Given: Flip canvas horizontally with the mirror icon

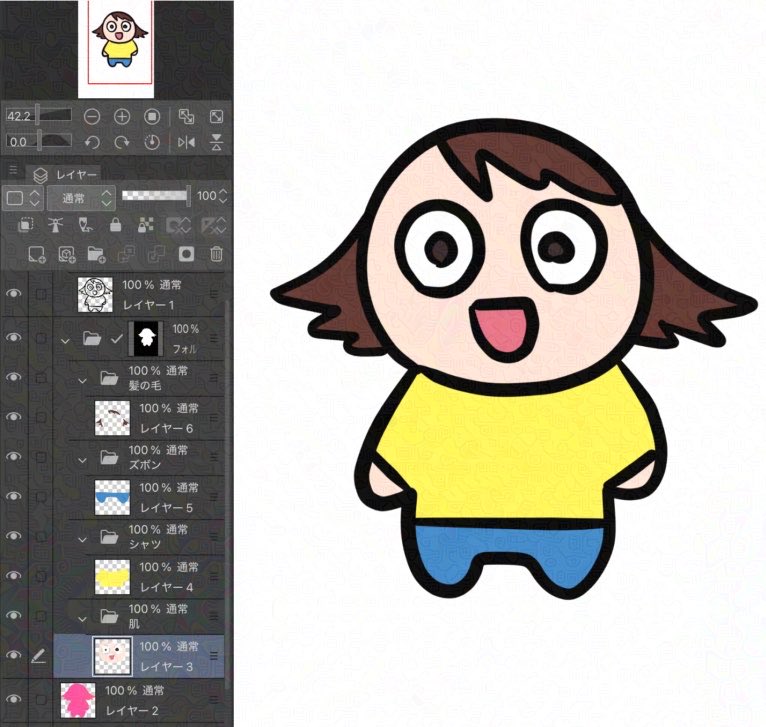Looking at the screenshot, I should point(186,142).
